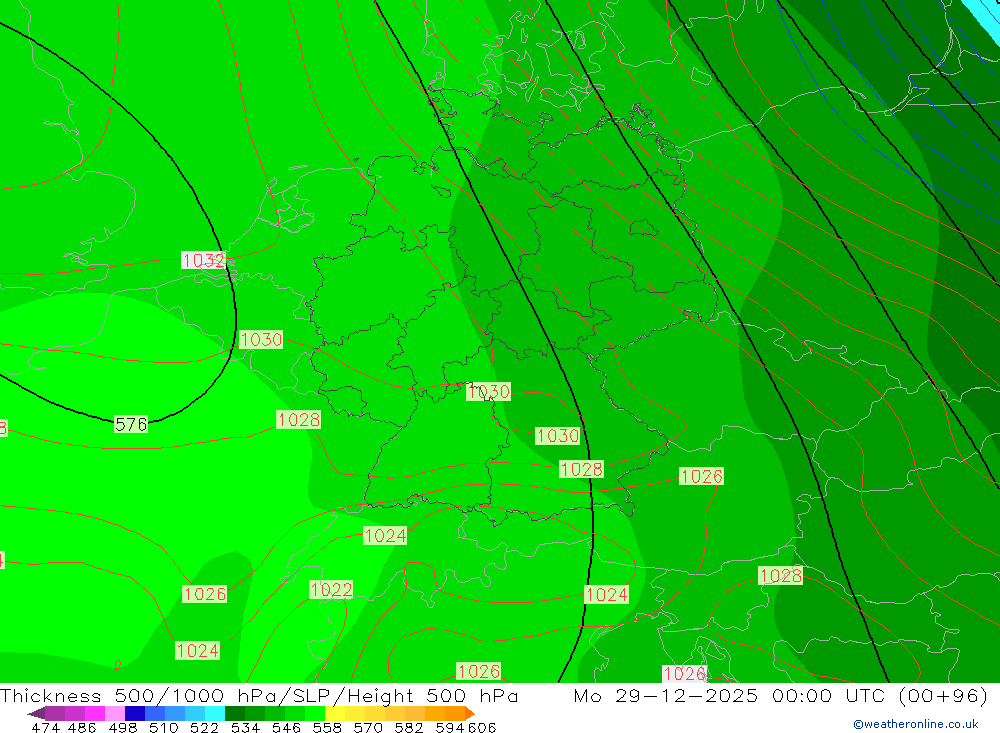Screen dimensions: 1000x733
Task: Click the 546 legend value
Action: 286,727
